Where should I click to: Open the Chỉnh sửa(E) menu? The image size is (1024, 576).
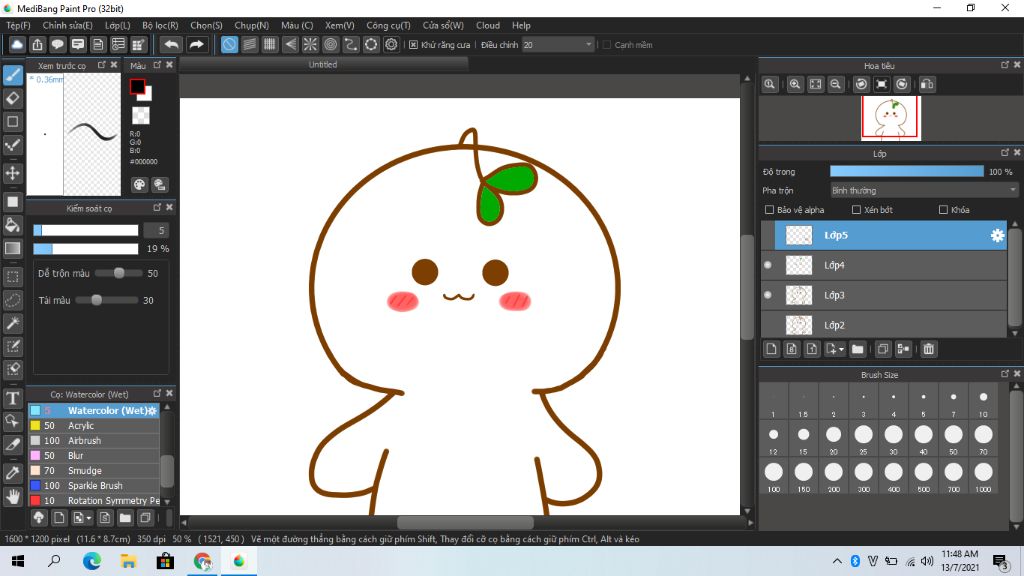click(x=67, y=25)
